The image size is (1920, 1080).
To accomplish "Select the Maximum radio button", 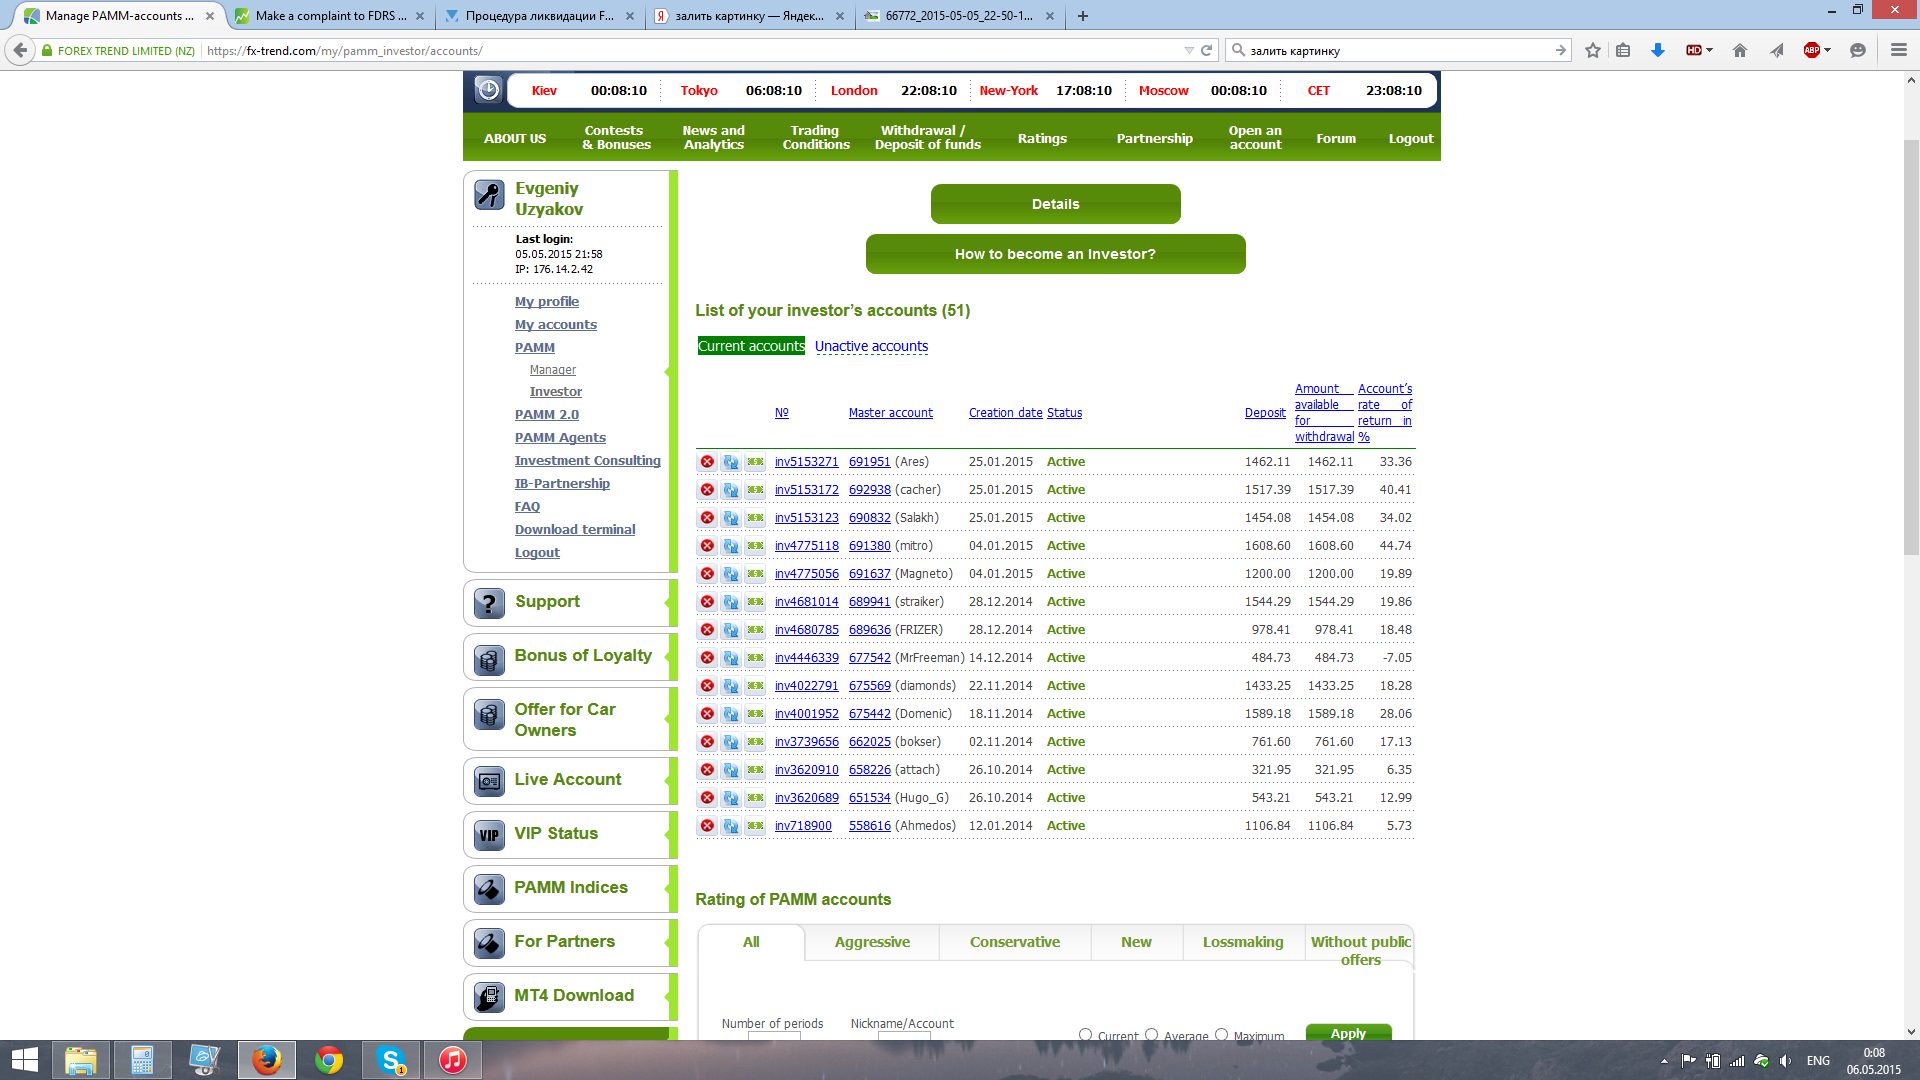I will tap(1221, 1034).
